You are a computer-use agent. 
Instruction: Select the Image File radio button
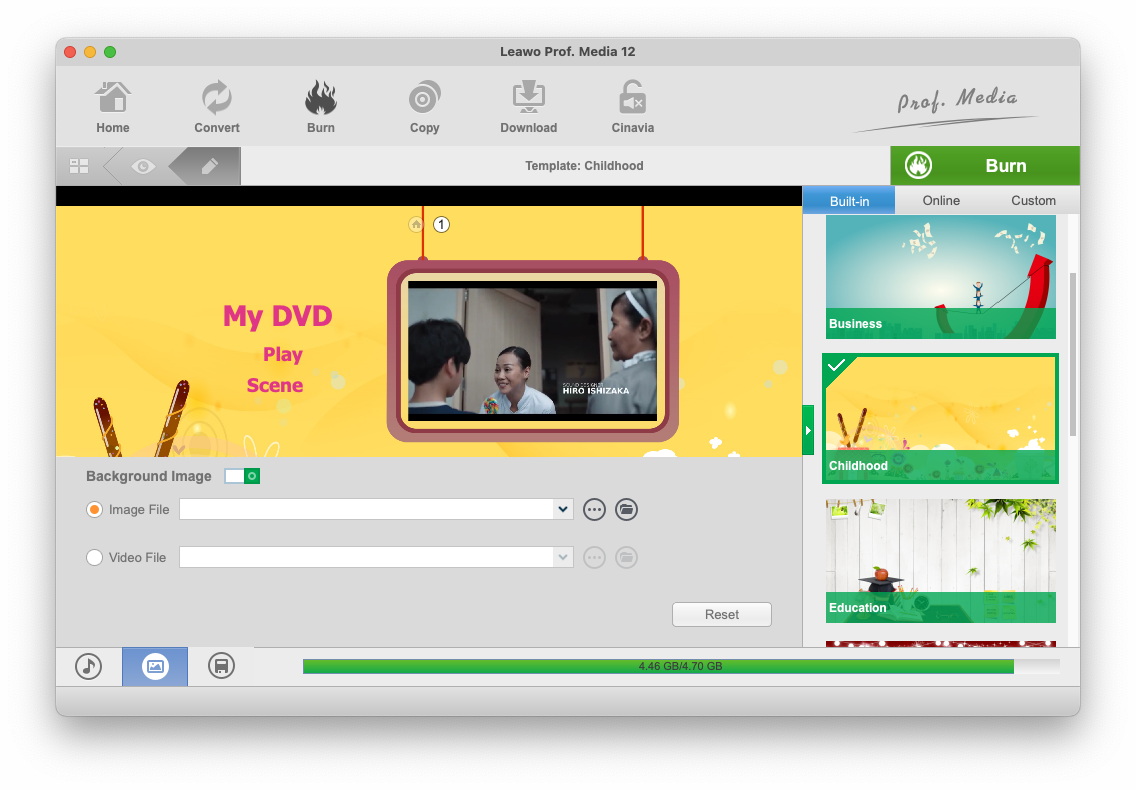coord(95,510)
